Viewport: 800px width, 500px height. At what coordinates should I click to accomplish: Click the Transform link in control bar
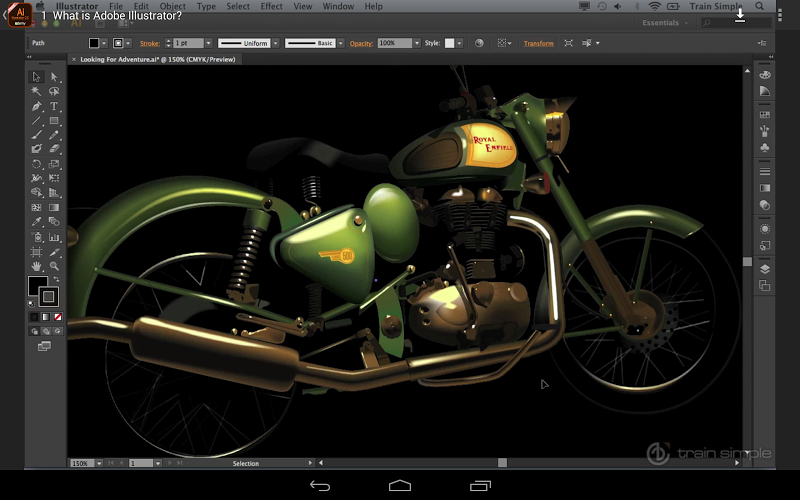(538, 44)
